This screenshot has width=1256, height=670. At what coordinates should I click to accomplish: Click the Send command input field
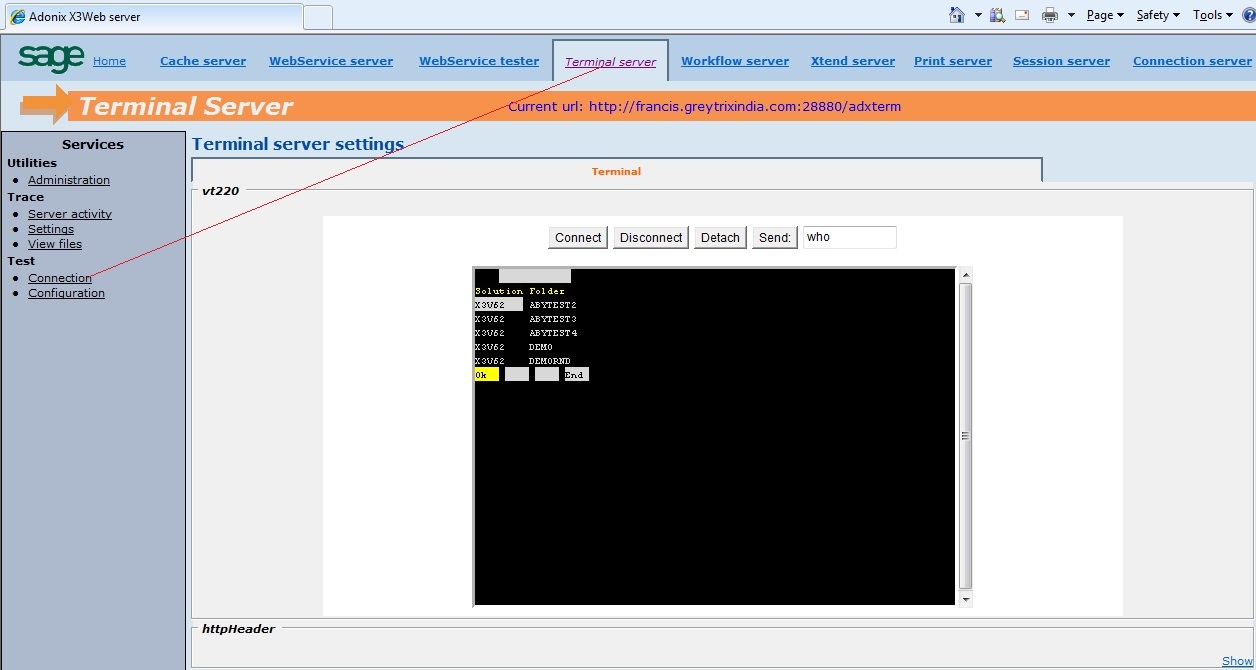850,237
